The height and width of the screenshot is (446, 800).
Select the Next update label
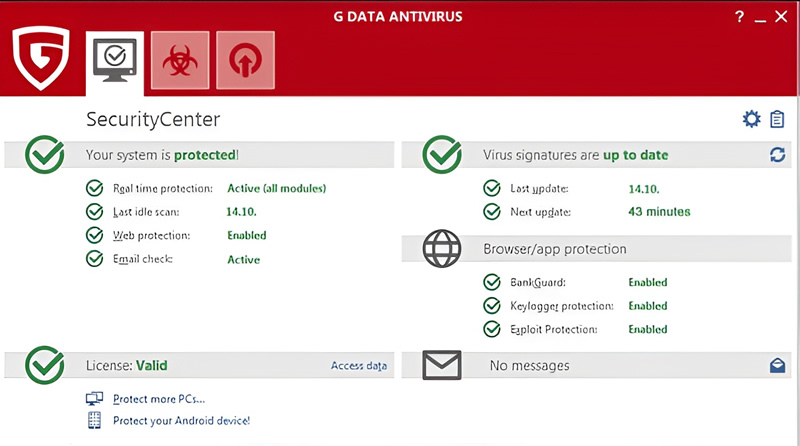pyautogui.click(x=540, y=212)
